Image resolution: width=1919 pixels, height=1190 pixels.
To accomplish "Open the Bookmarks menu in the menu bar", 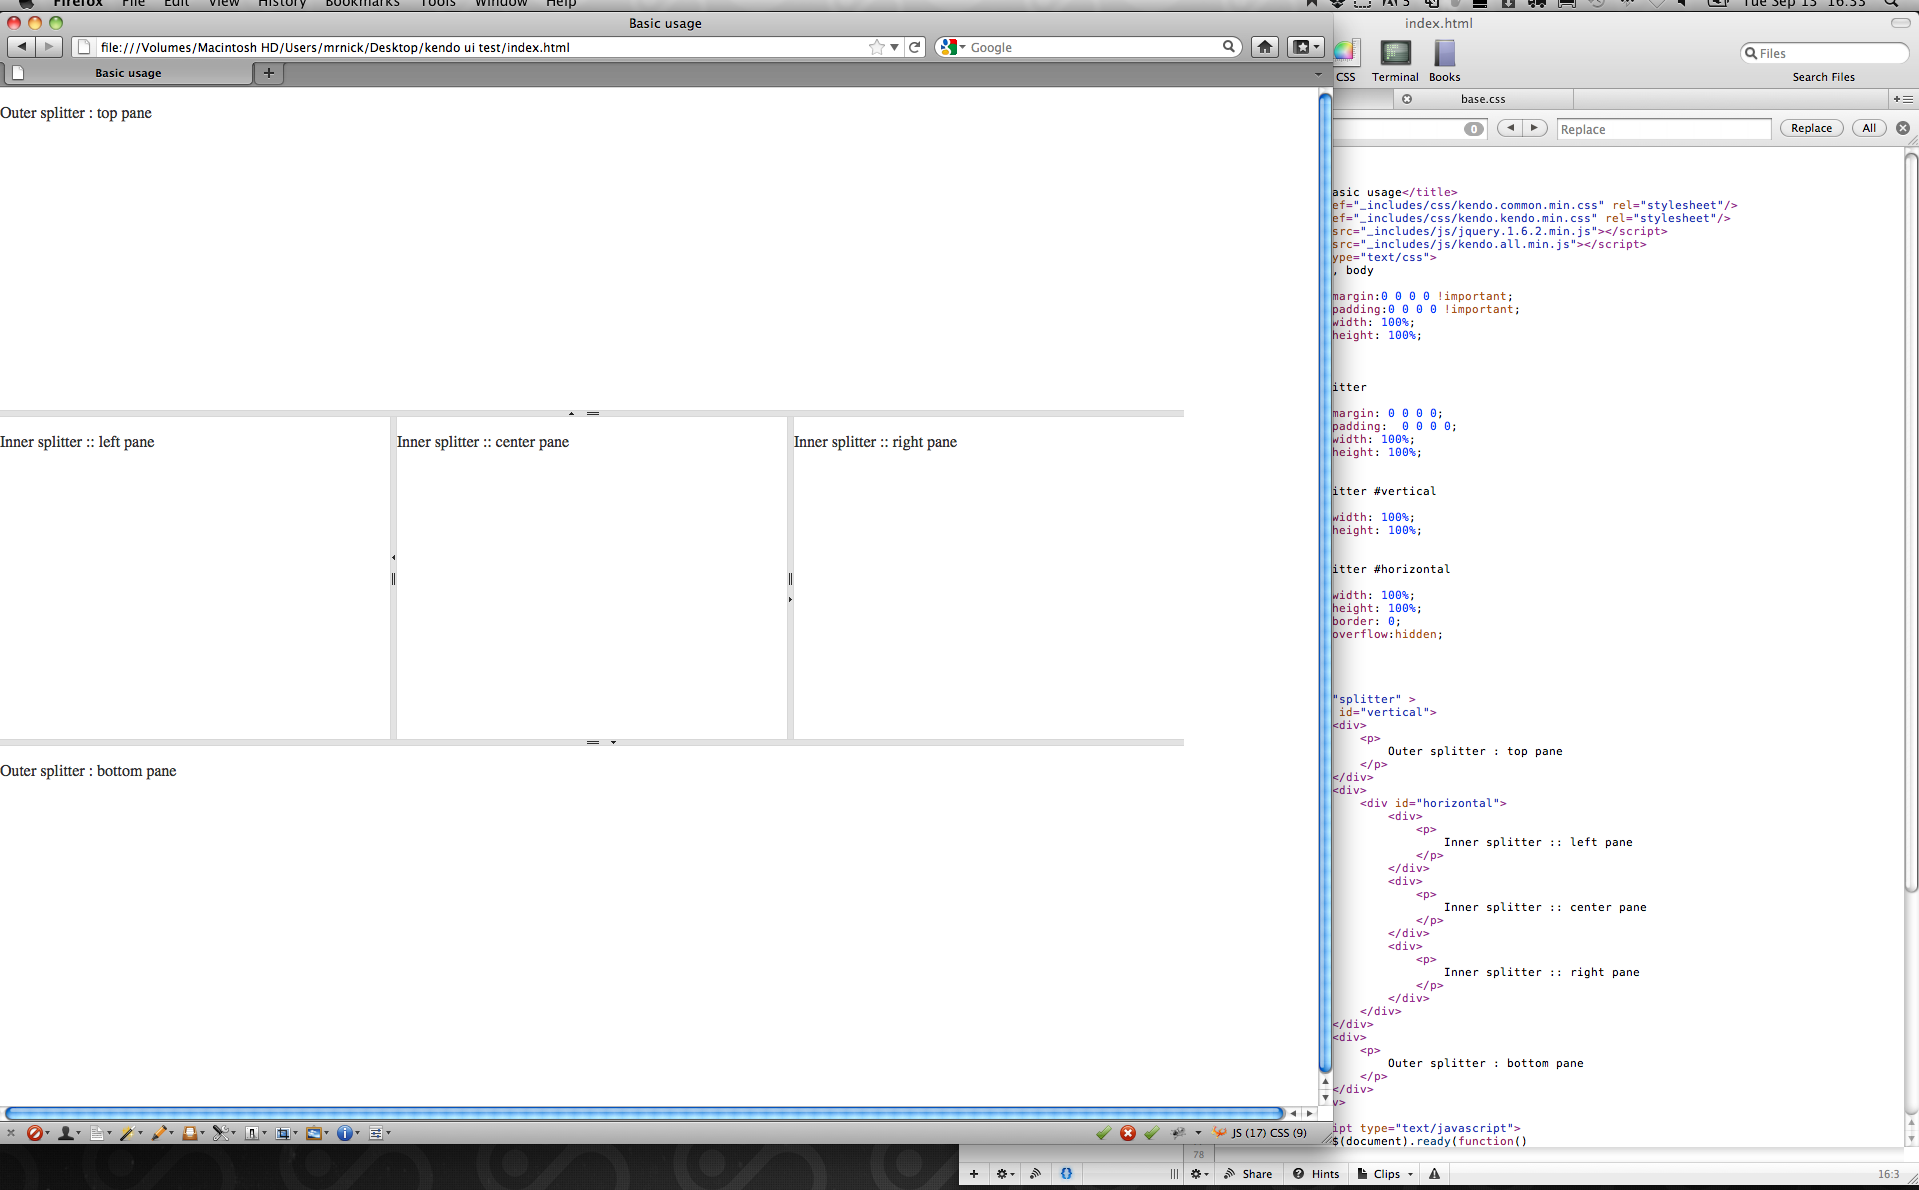I will click(x=362, y=4).
